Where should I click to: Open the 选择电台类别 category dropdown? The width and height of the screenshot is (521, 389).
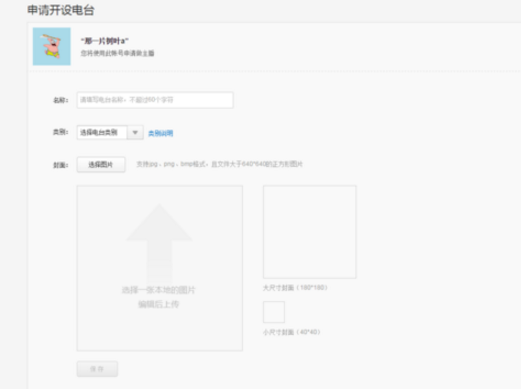click(x=110, y=132)
